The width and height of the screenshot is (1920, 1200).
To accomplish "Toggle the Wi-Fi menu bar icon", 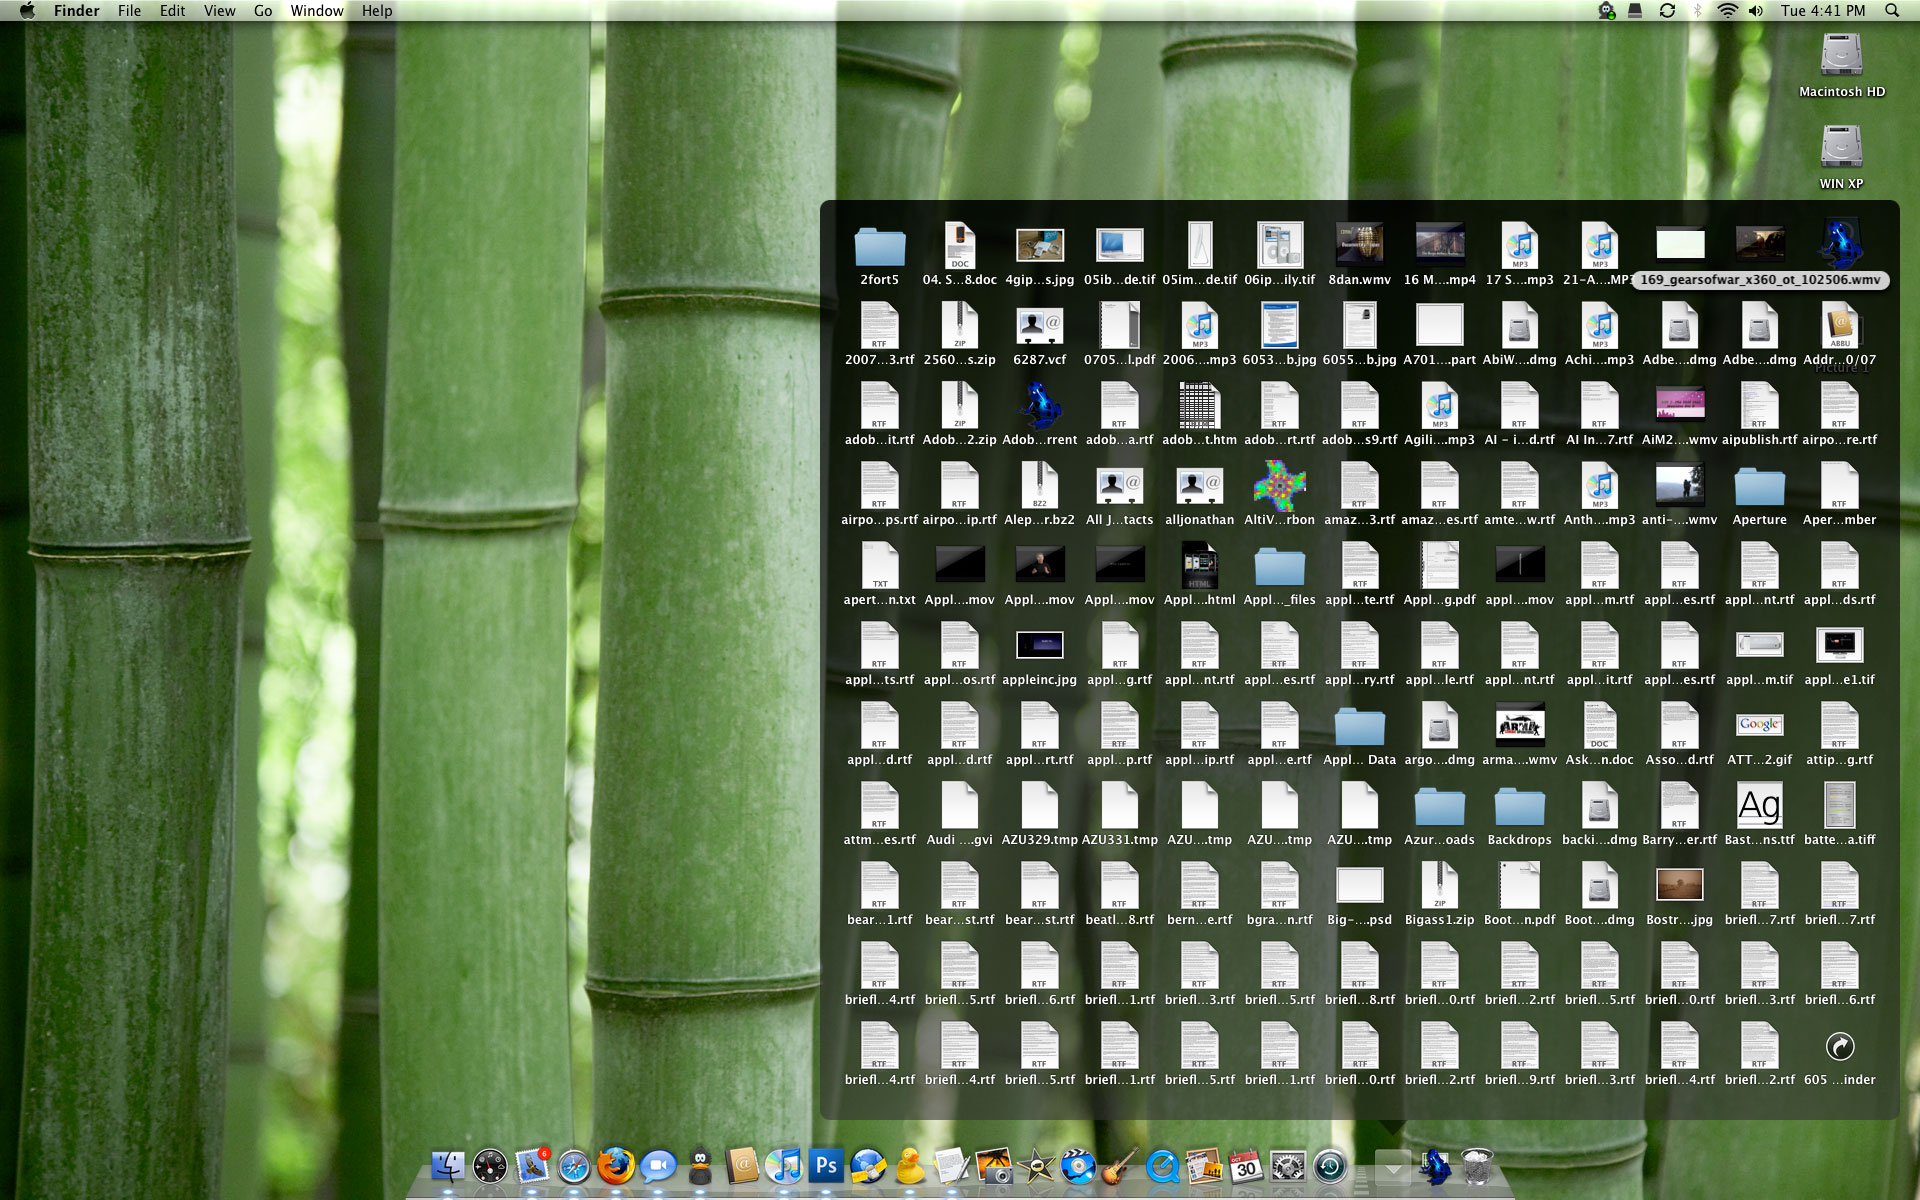I will [1727, 11].
